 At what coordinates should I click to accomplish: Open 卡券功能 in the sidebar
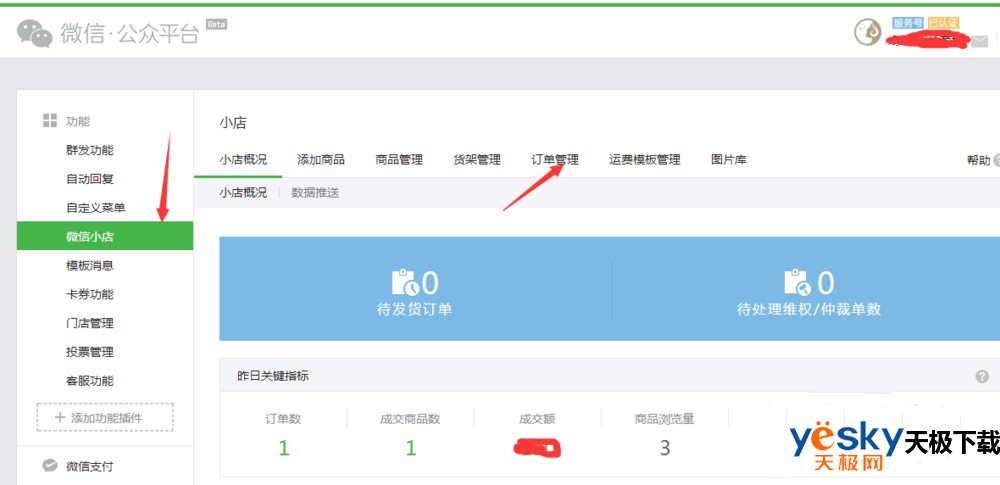pos(90,294)
